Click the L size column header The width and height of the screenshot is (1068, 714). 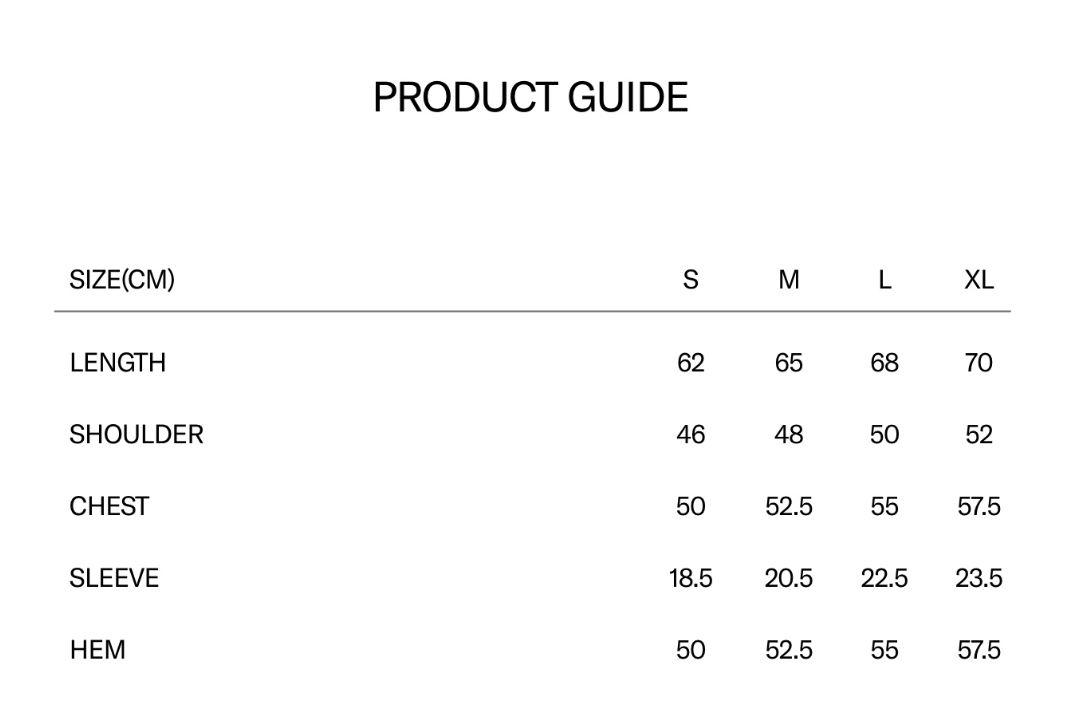pyautogui.click(x=885, y=279)
